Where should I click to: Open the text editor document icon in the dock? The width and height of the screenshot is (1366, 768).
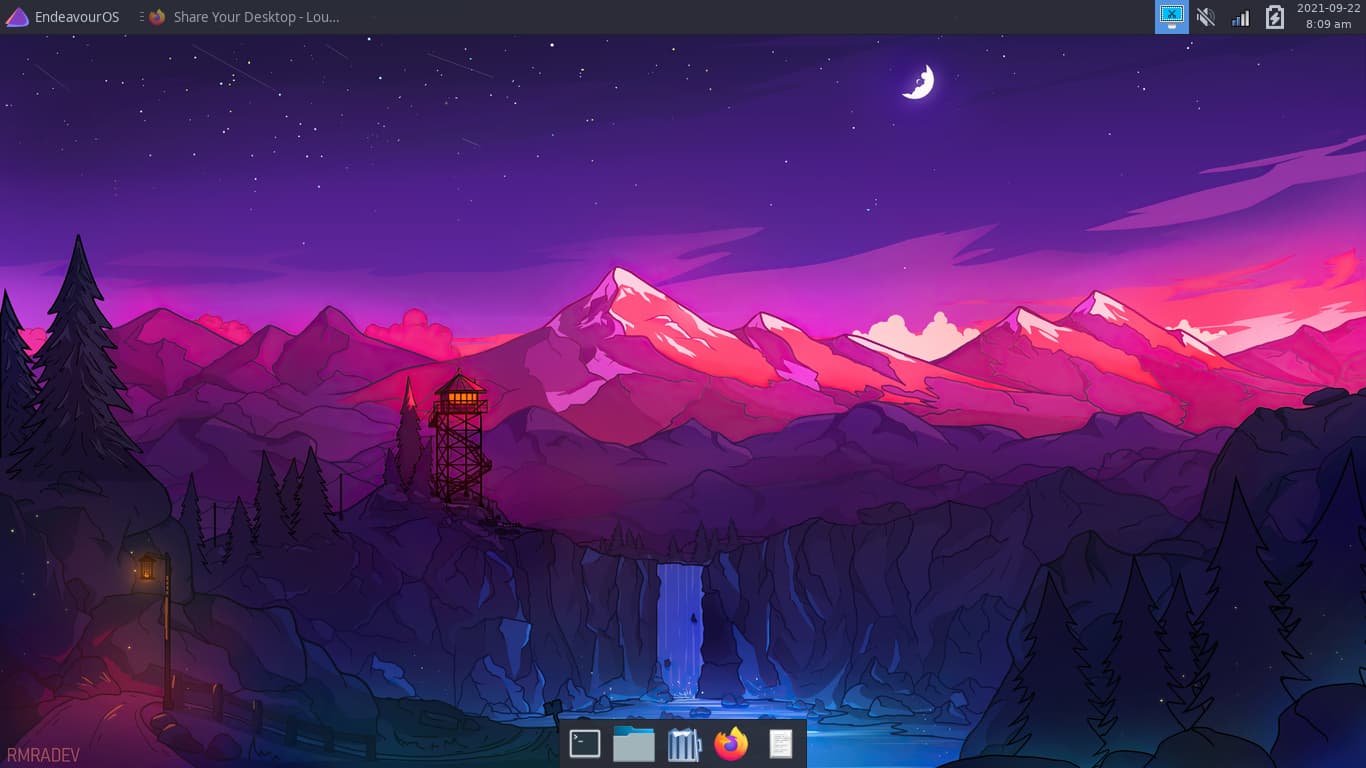tap(781, 744)
